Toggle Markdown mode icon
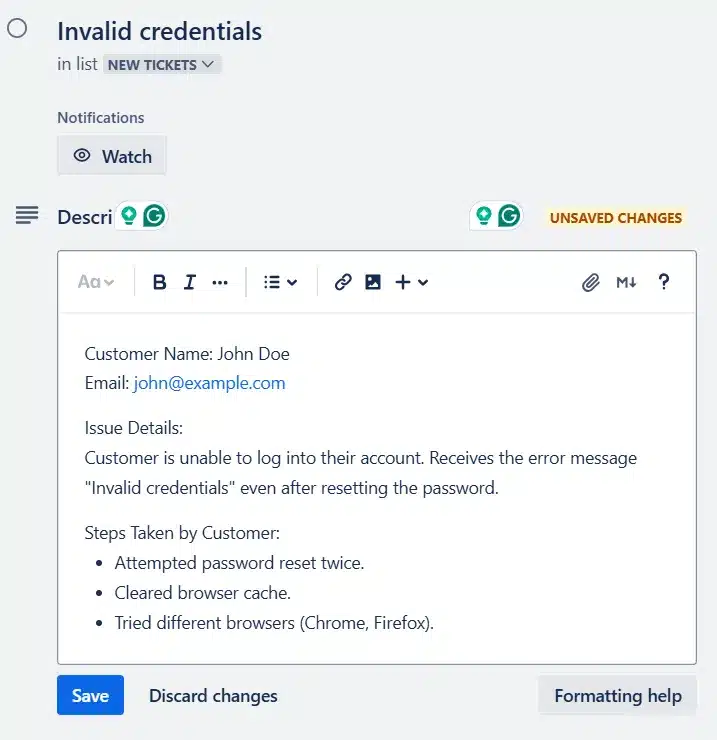Image resolution: width=717 pixels, height=740 pixels. 626,282
